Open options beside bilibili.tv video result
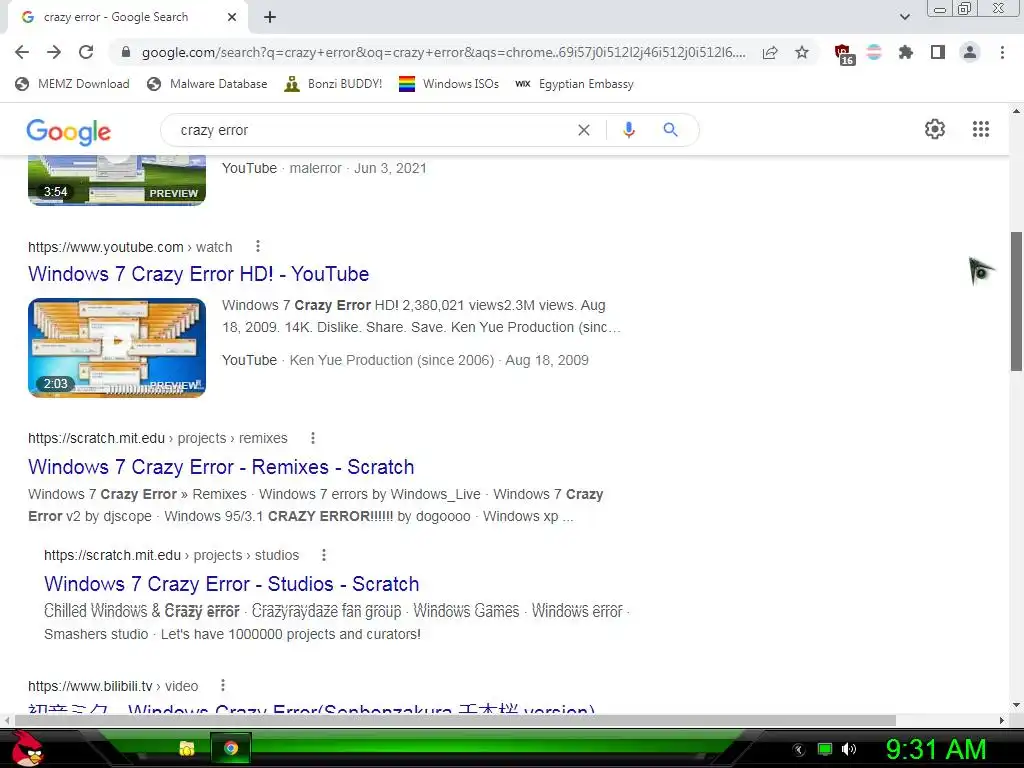Screen dimensions: 1024x768 click(x=223, y=685)
